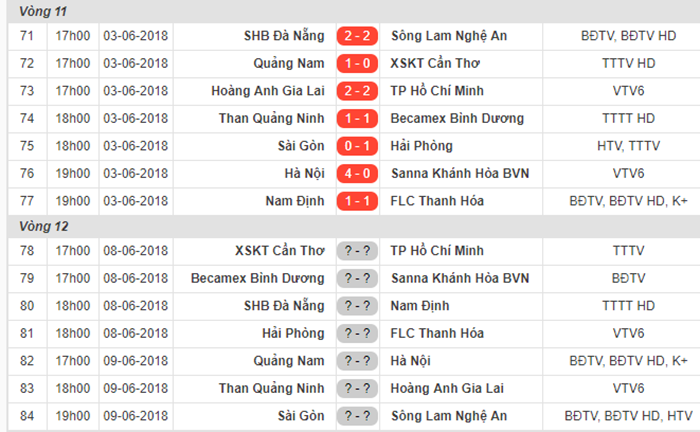Click Hà Nội away team in match 82

point(410,361)
